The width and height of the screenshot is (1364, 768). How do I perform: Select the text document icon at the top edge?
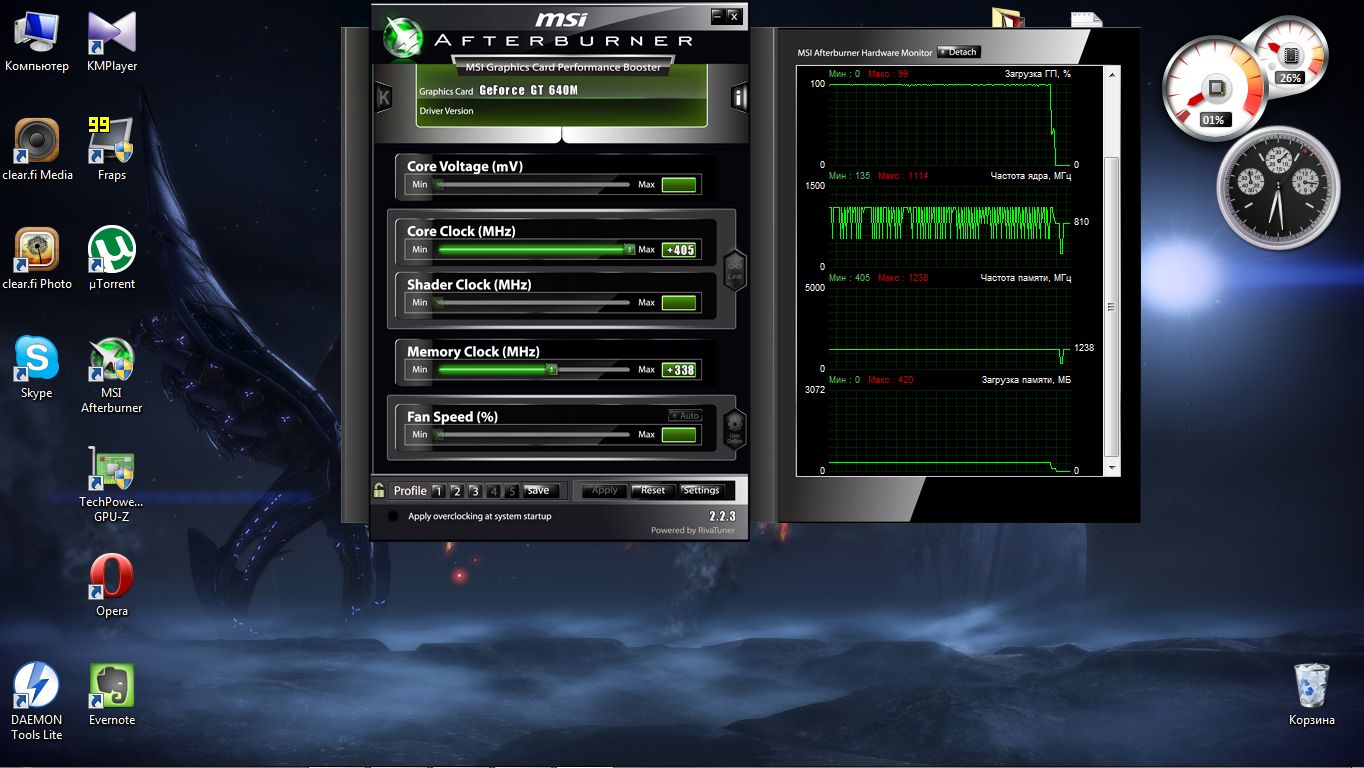pos(1086,18)
